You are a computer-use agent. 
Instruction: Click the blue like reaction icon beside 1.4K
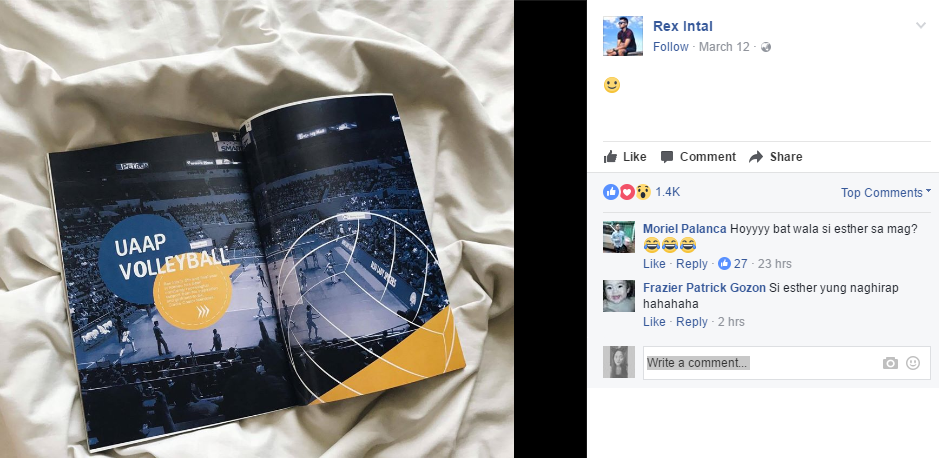coord(611,192)
